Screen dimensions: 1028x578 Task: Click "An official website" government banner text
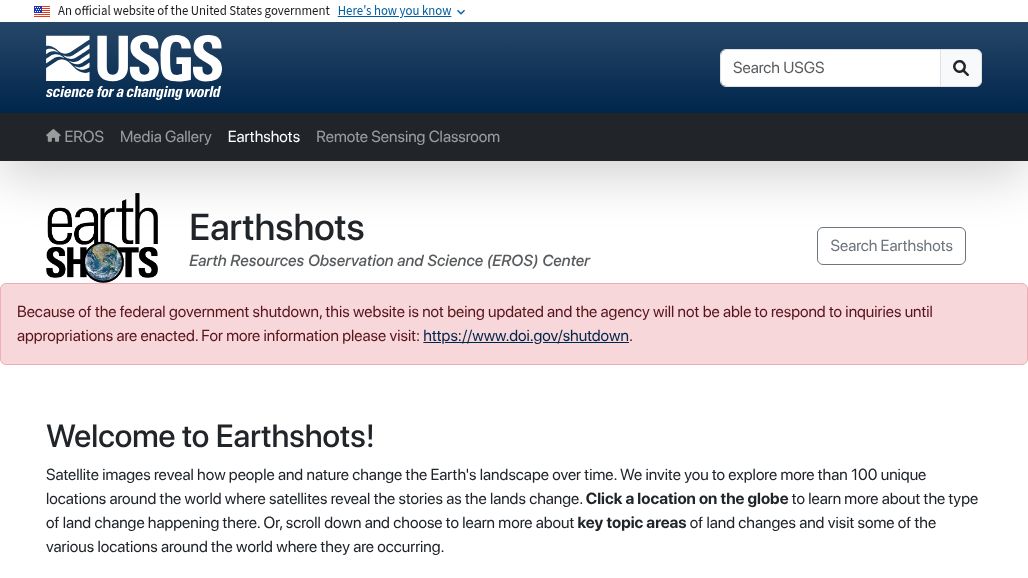(x=194, y=11)
